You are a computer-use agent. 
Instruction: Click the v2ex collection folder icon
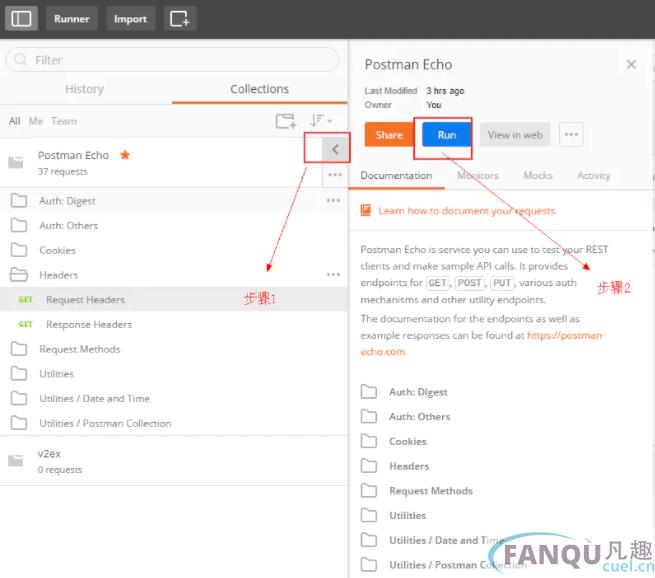click(x=16, y=460)
